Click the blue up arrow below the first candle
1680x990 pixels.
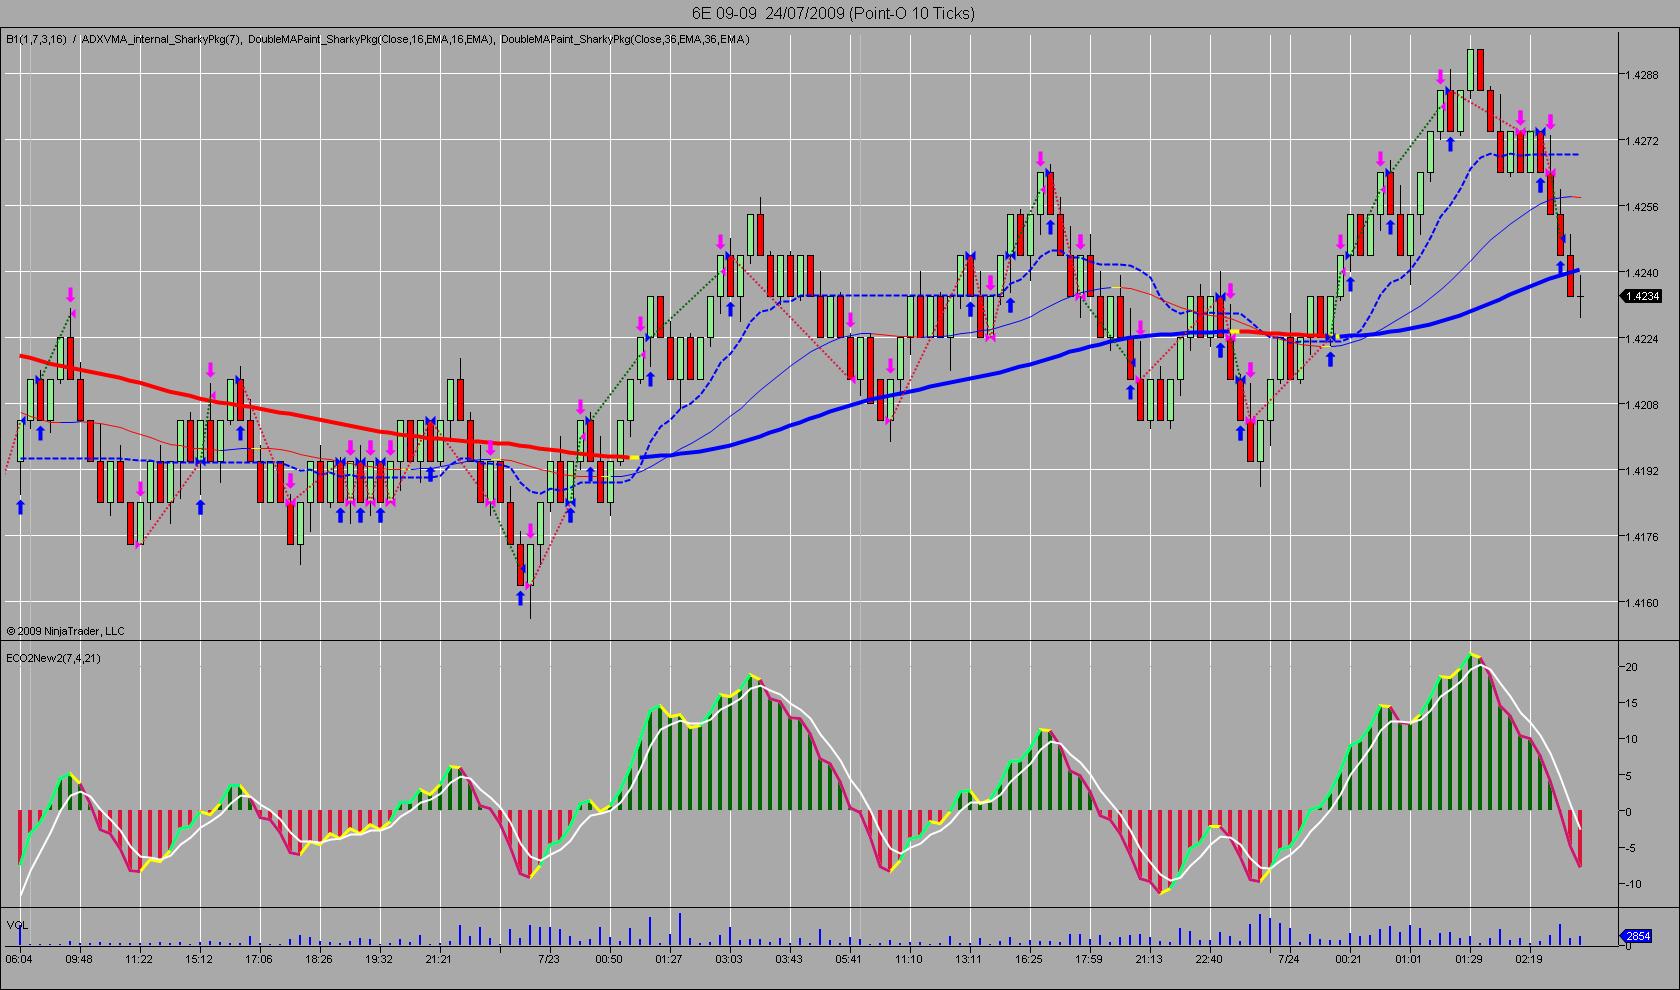[x=21, y=507]
